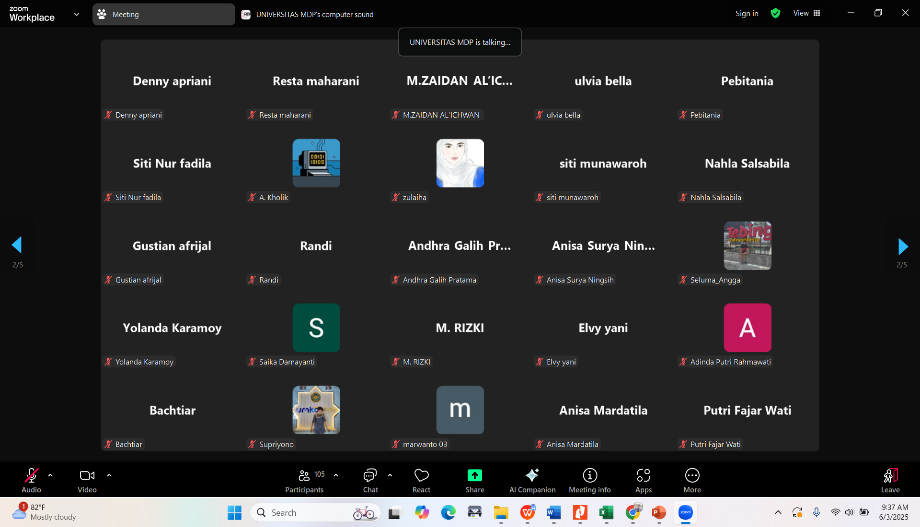Select Denny apriani participant tile
The width and height of the screenshot is (920, 527).
(x=172, y=81)
